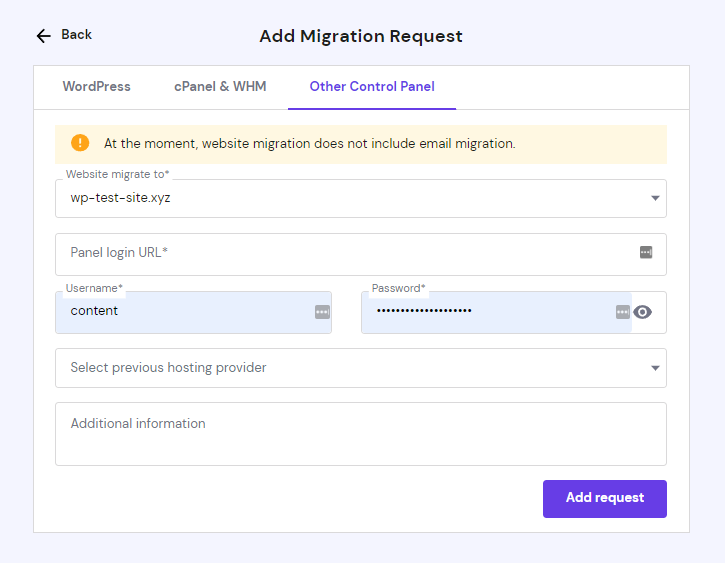Select the Other Control Panel tab
This screenshot has width=725, height=563.
372,87
